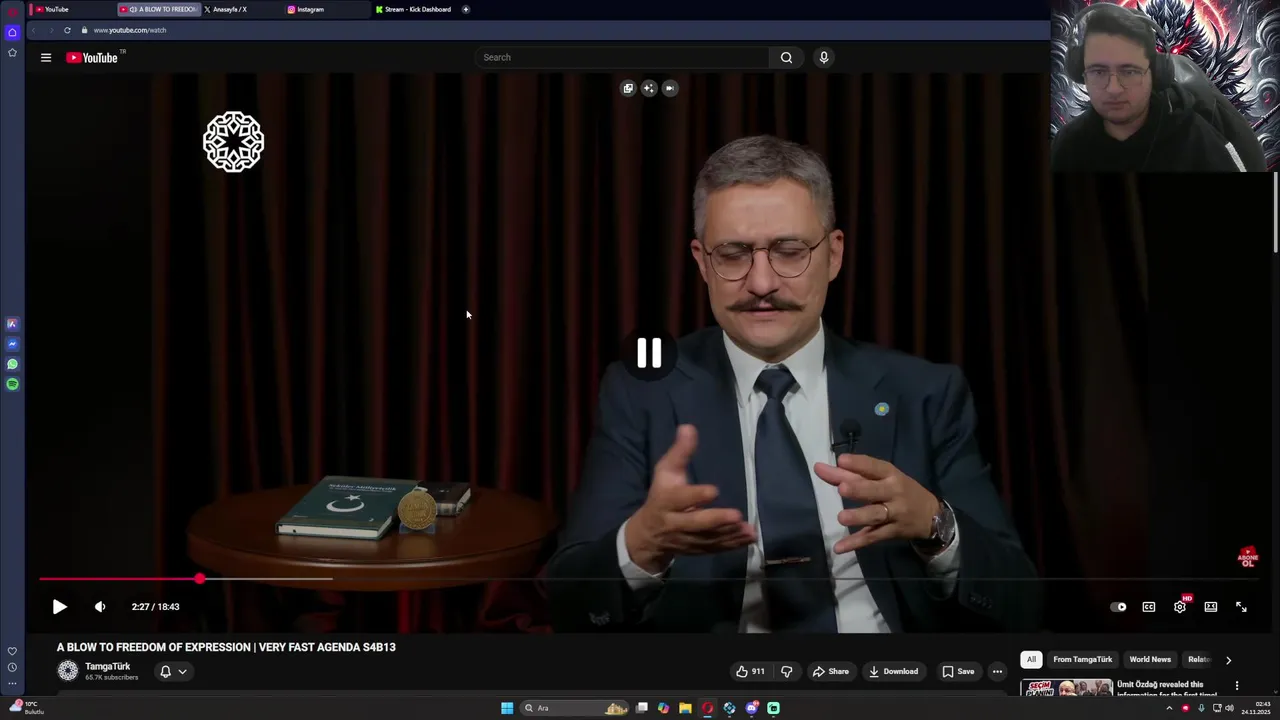Open sidebar history clock icon

(12, 667)
